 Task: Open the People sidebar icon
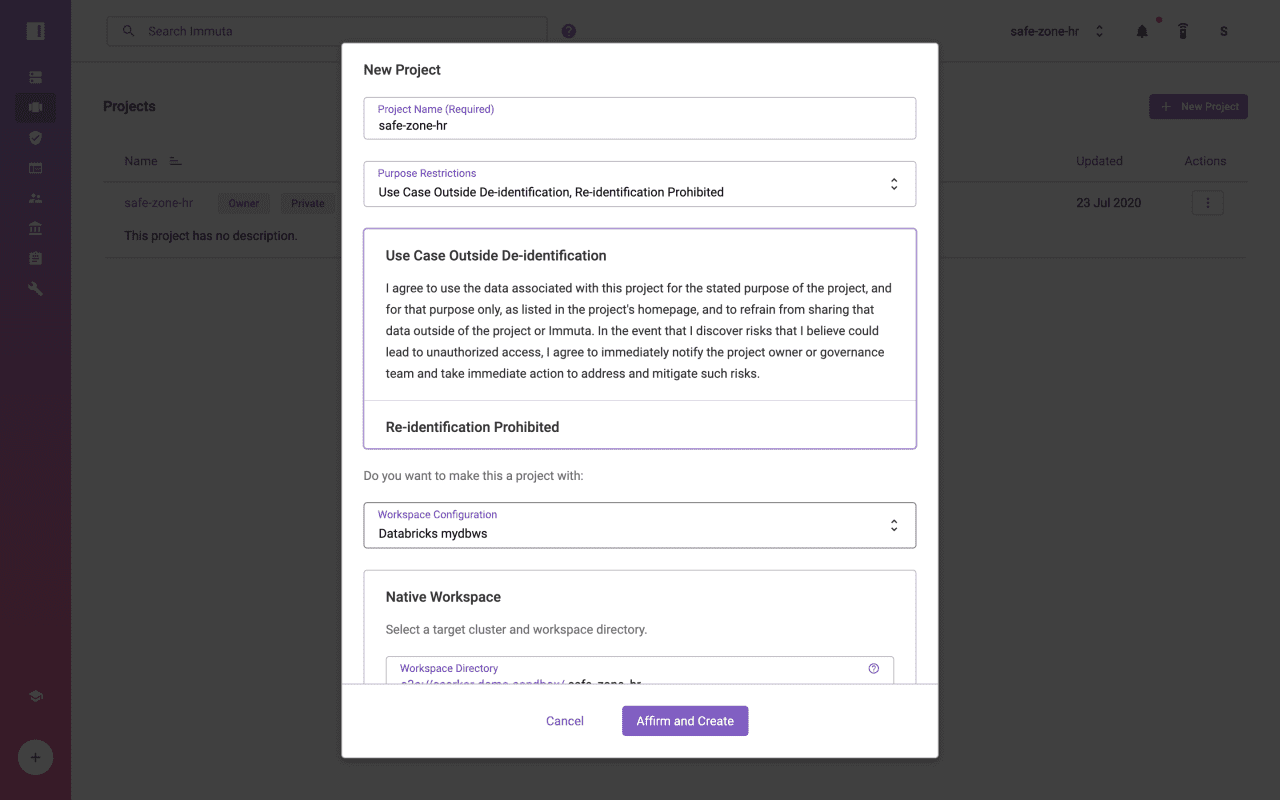(x=35, y=198)
